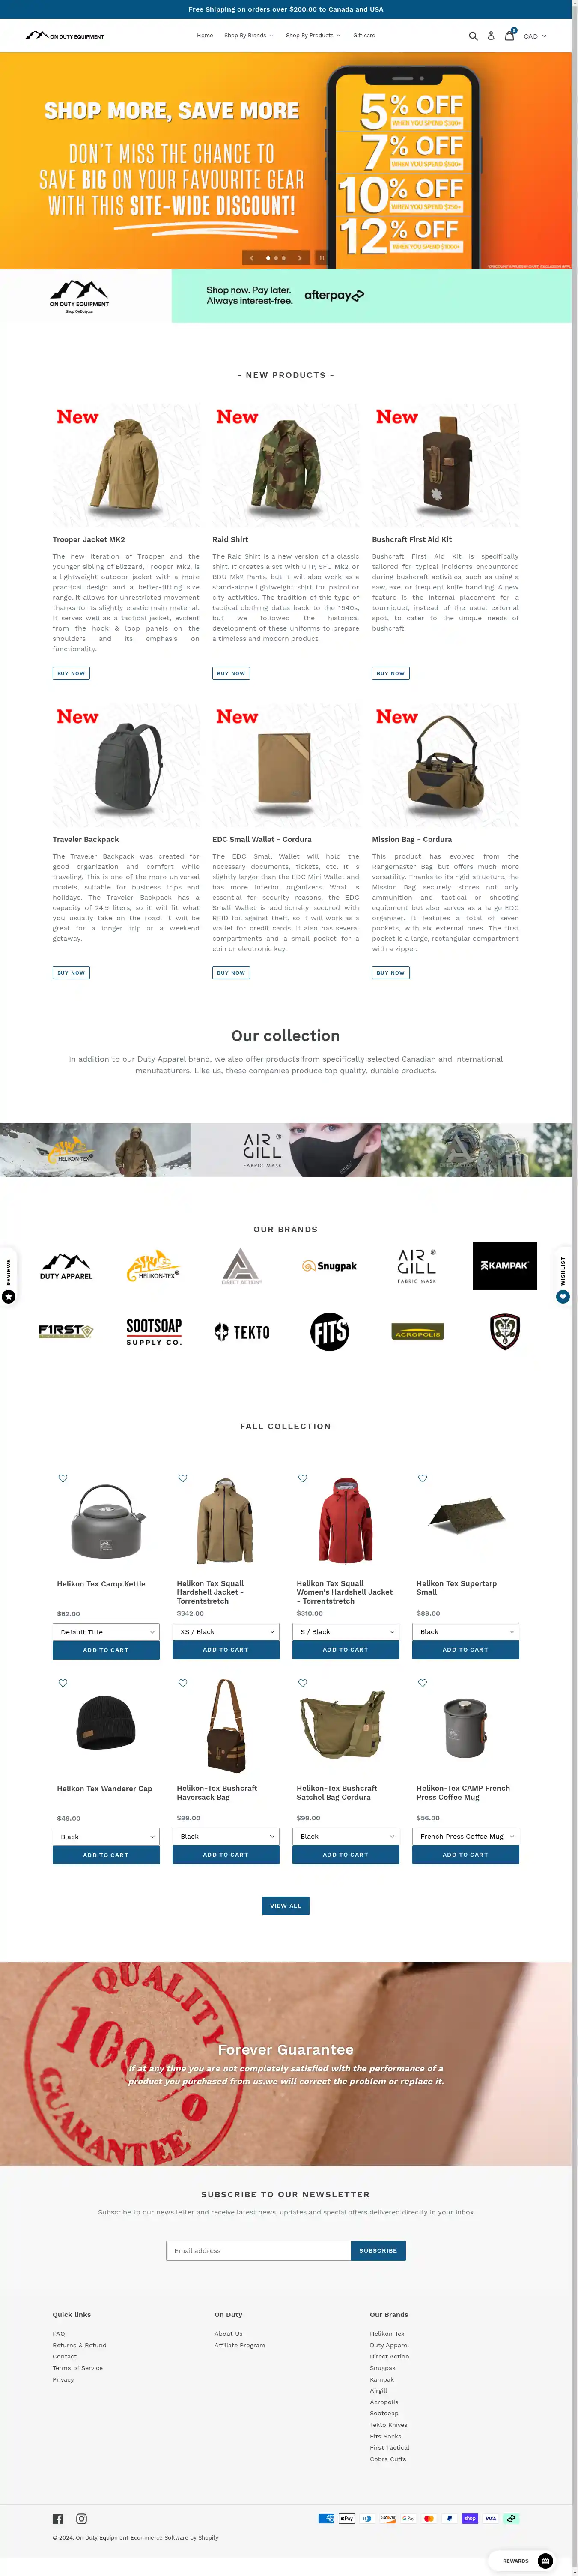The width and height of the screenshot is (578, 2576).
Task: Click VIEW ALL under Fall Collection
Action: (286, 1905)
